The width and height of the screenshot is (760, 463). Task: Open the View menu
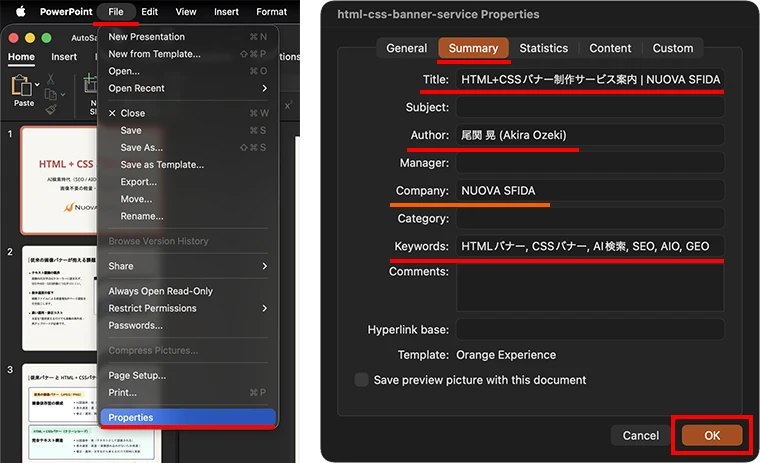click(186, 12)
